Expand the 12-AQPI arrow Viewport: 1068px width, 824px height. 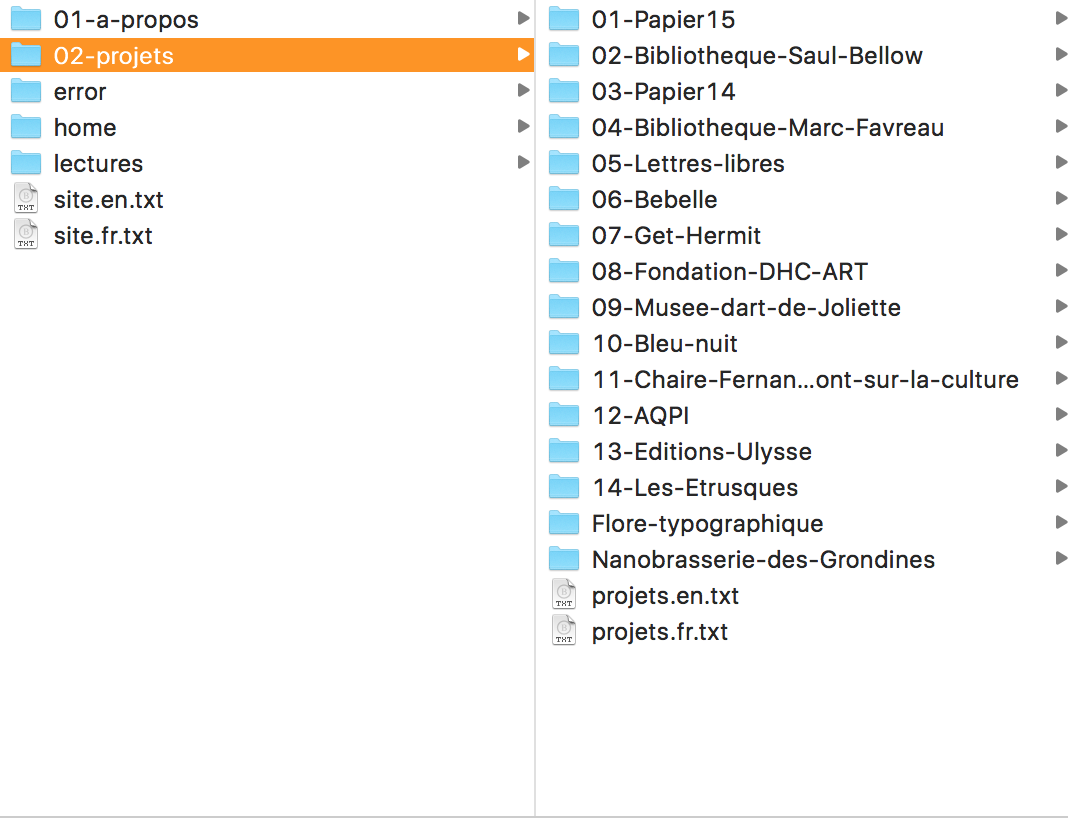point(1061,415)
